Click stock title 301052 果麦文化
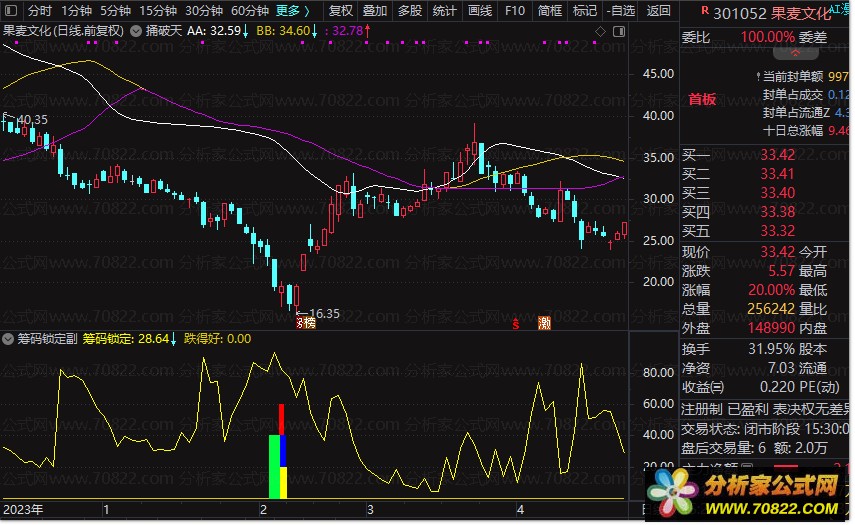 [772, 13]
